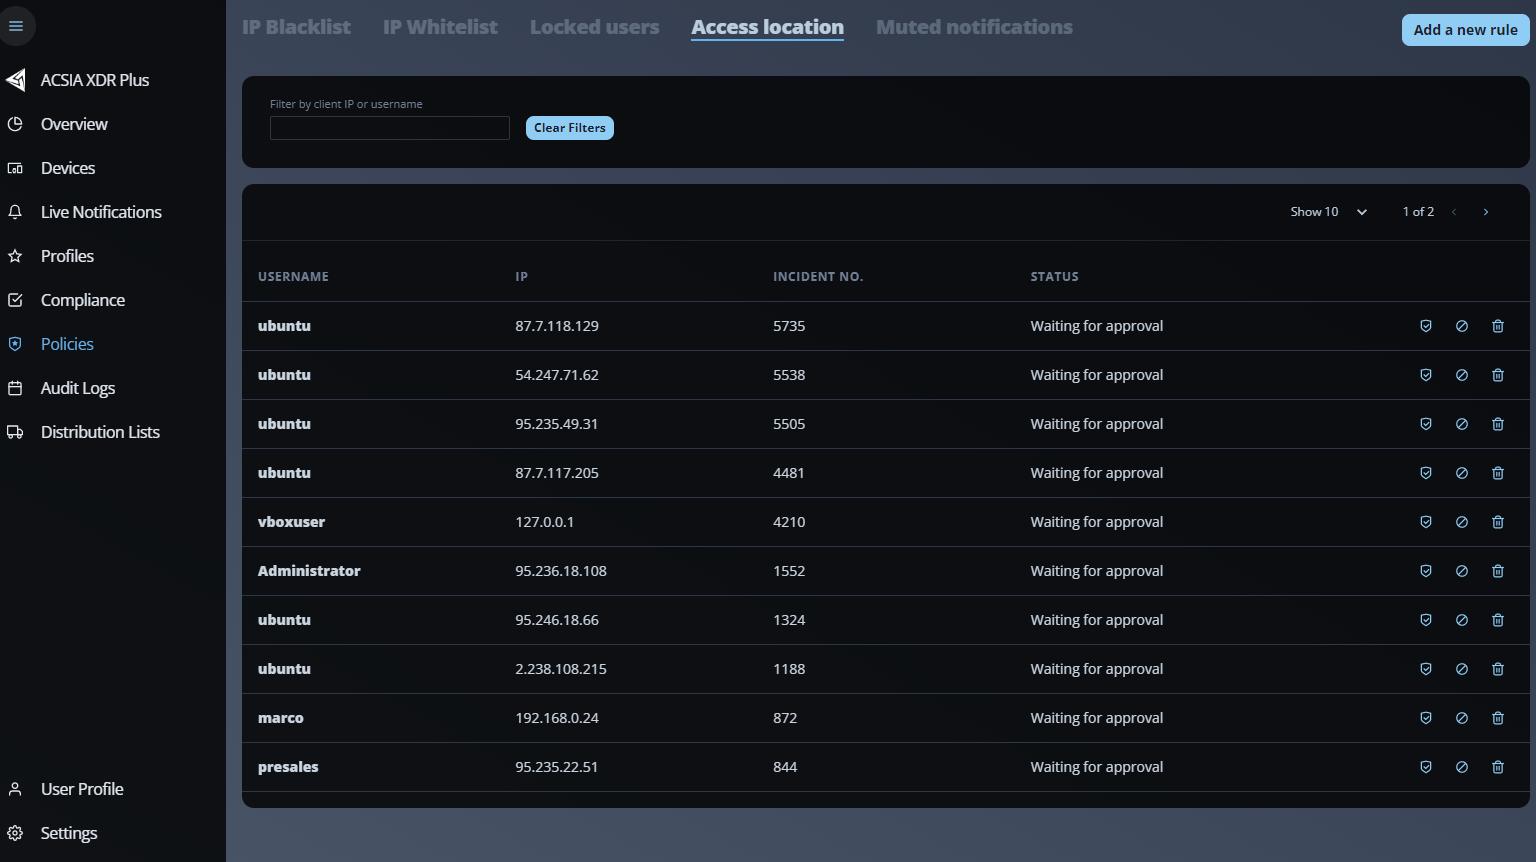The height and width of the screenshot is (862, 1536).
Task: Delete rule for IP 95.246.18.66
Action: [1498, 620]
